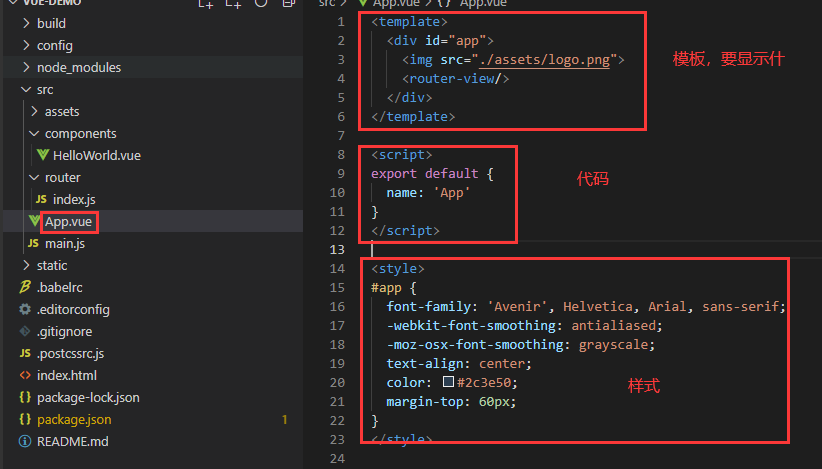
Task: Click the JS icon beside .postcssrc.js
Action: (25, 353)
